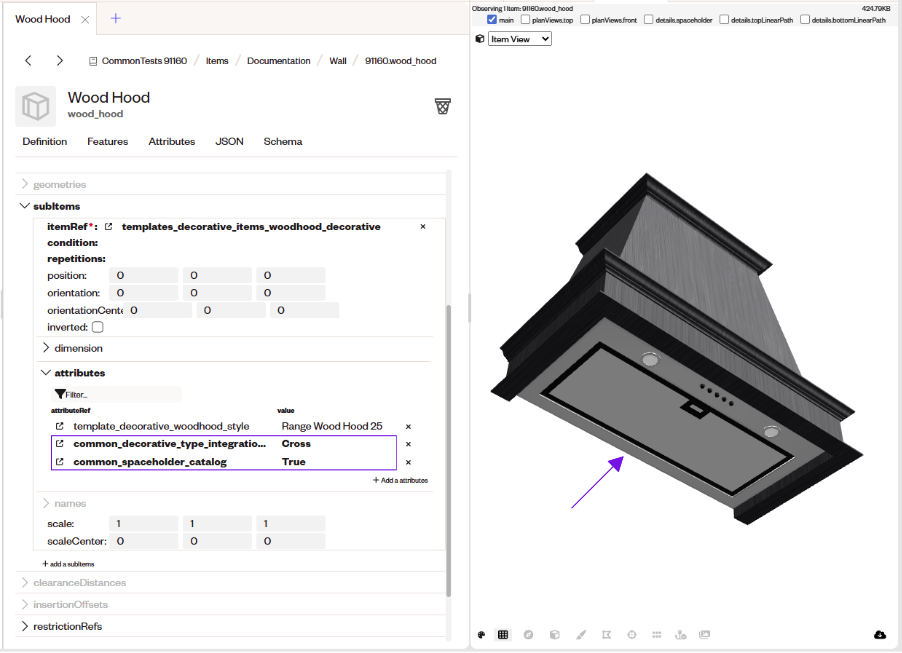Screen dimensions: 902x653
Task: Click the cloud download icon
Action: click(x=880, y=635)
